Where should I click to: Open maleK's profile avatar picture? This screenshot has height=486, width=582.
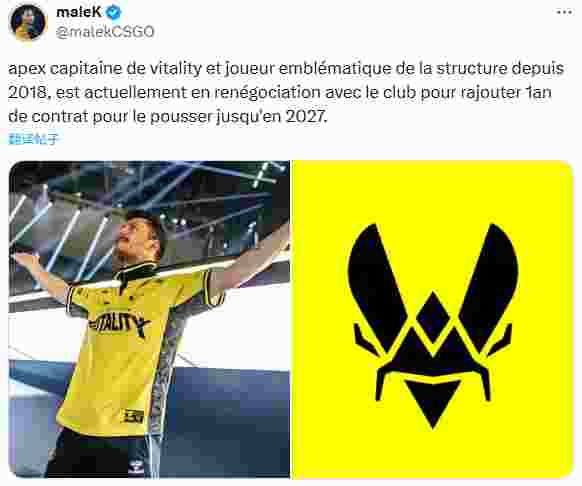coord(28,22)
